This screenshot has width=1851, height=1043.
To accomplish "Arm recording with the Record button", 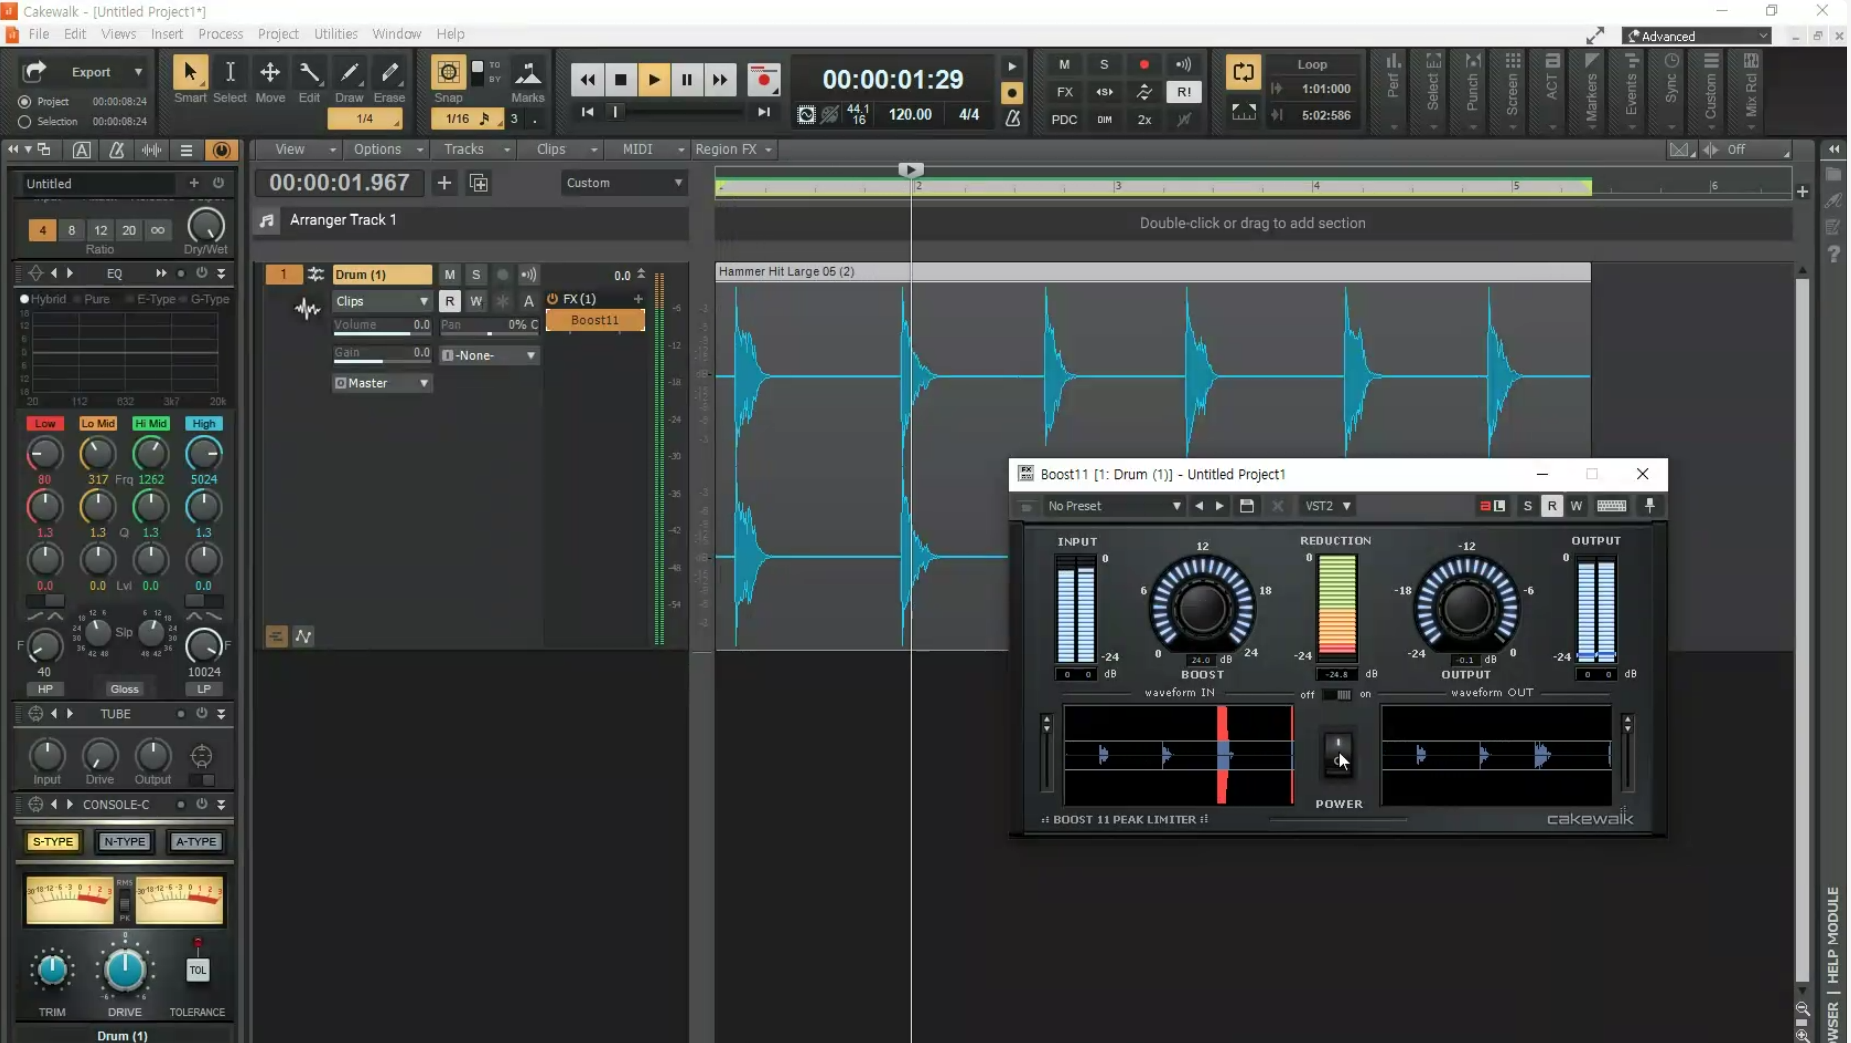I will 763,80.
